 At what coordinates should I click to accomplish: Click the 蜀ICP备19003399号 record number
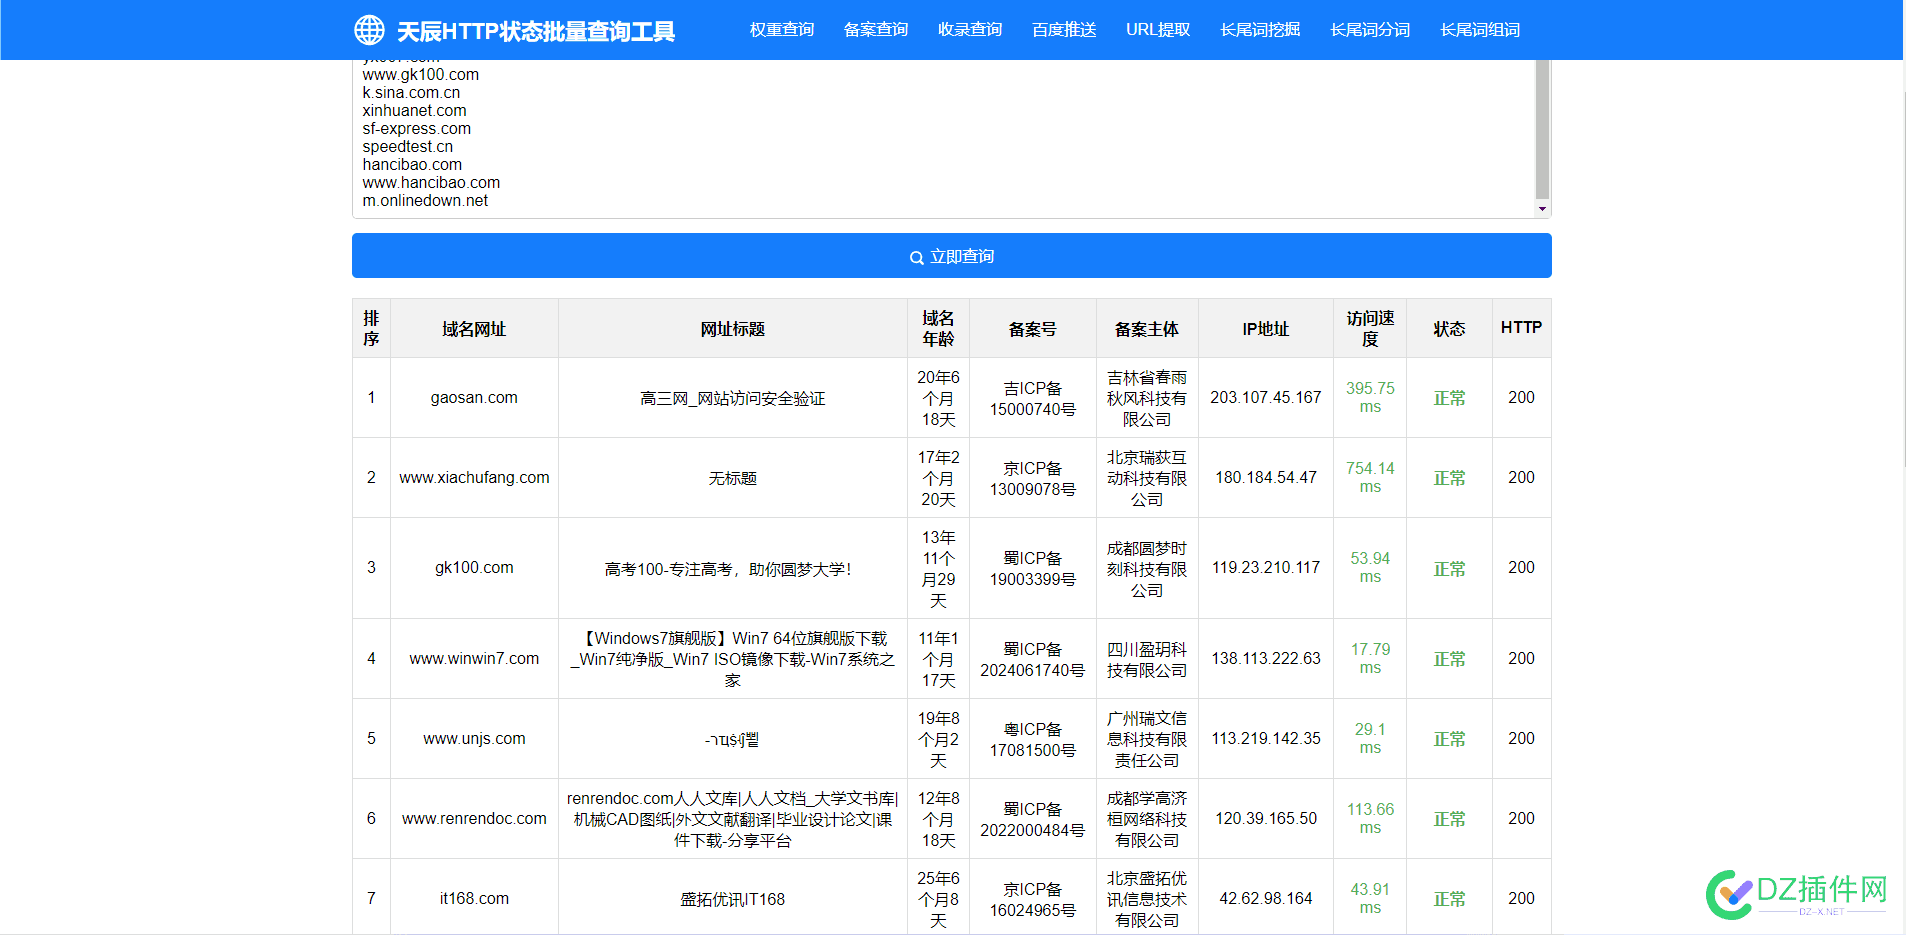[1033, 569]
